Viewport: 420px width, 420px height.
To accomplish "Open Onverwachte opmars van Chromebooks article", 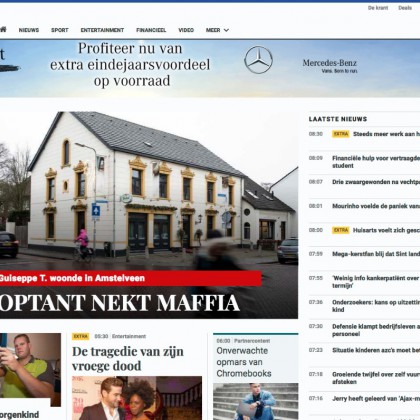I will [244, 362].
